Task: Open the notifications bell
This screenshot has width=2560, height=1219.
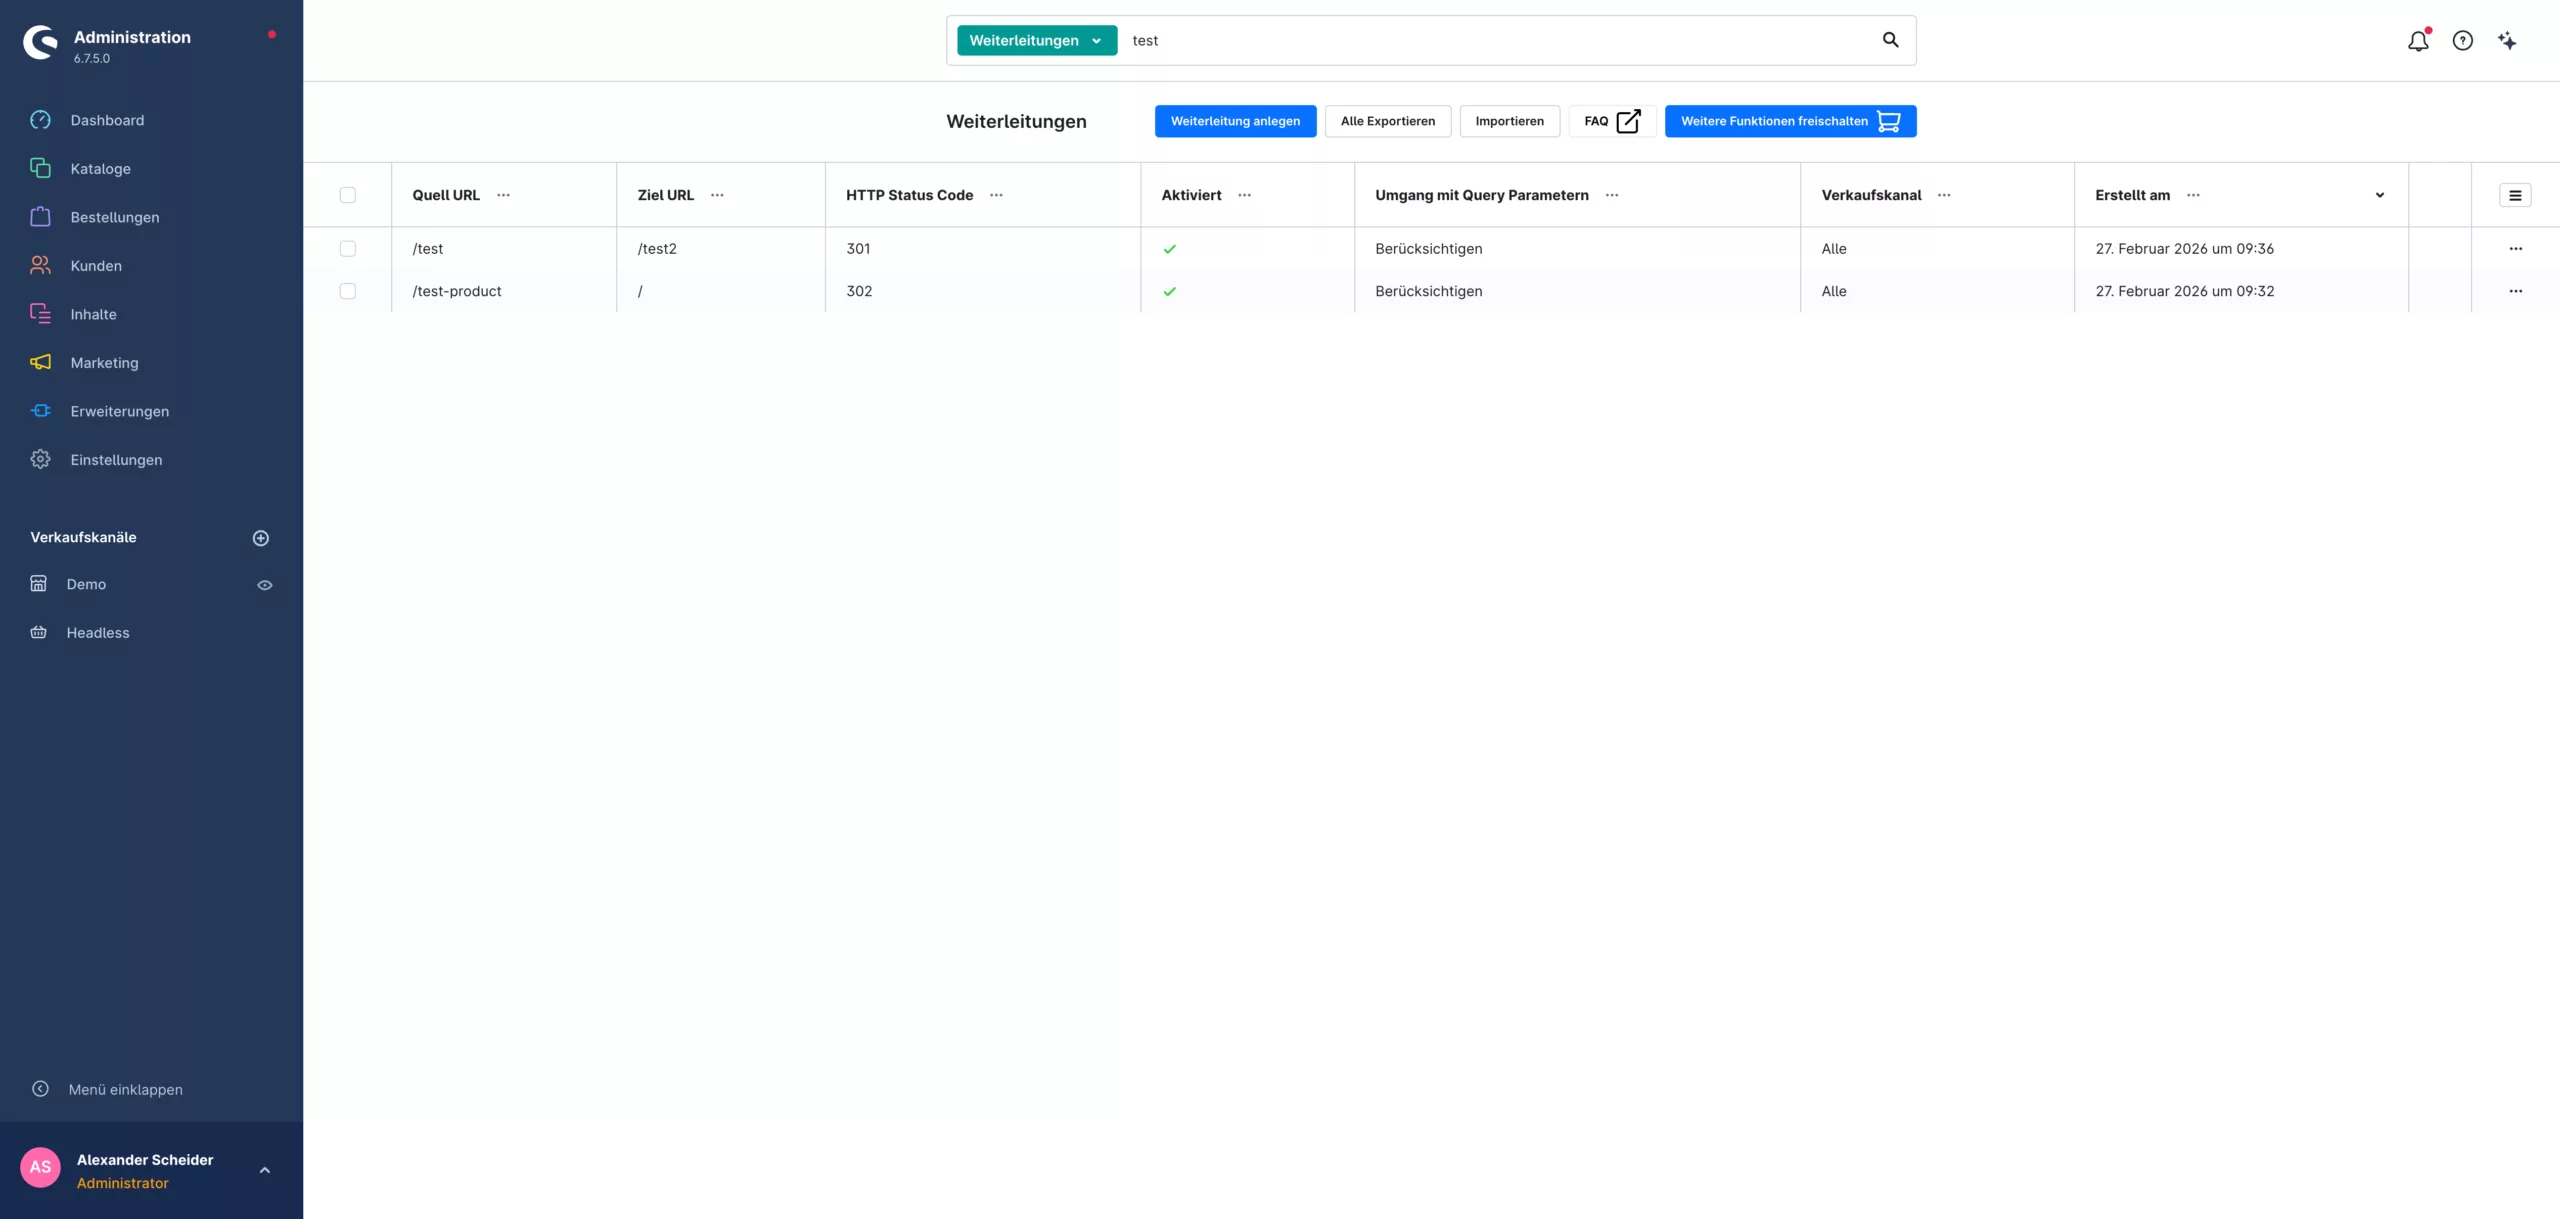Action: (x=2417, y=40)
